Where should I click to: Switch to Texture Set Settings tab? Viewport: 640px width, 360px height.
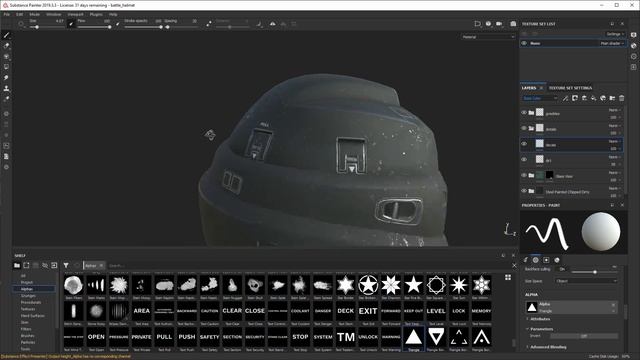(570, 88)
